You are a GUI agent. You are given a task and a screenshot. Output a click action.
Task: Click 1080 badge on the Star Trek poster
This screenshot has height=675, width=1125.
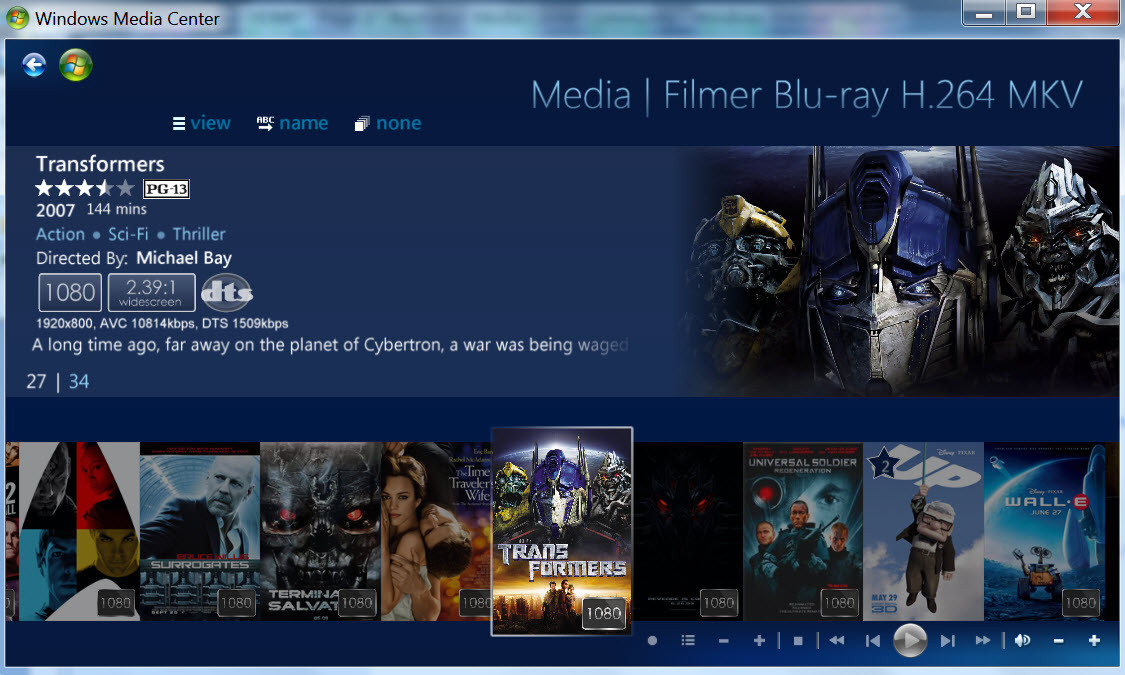click(x=115, y=603)
